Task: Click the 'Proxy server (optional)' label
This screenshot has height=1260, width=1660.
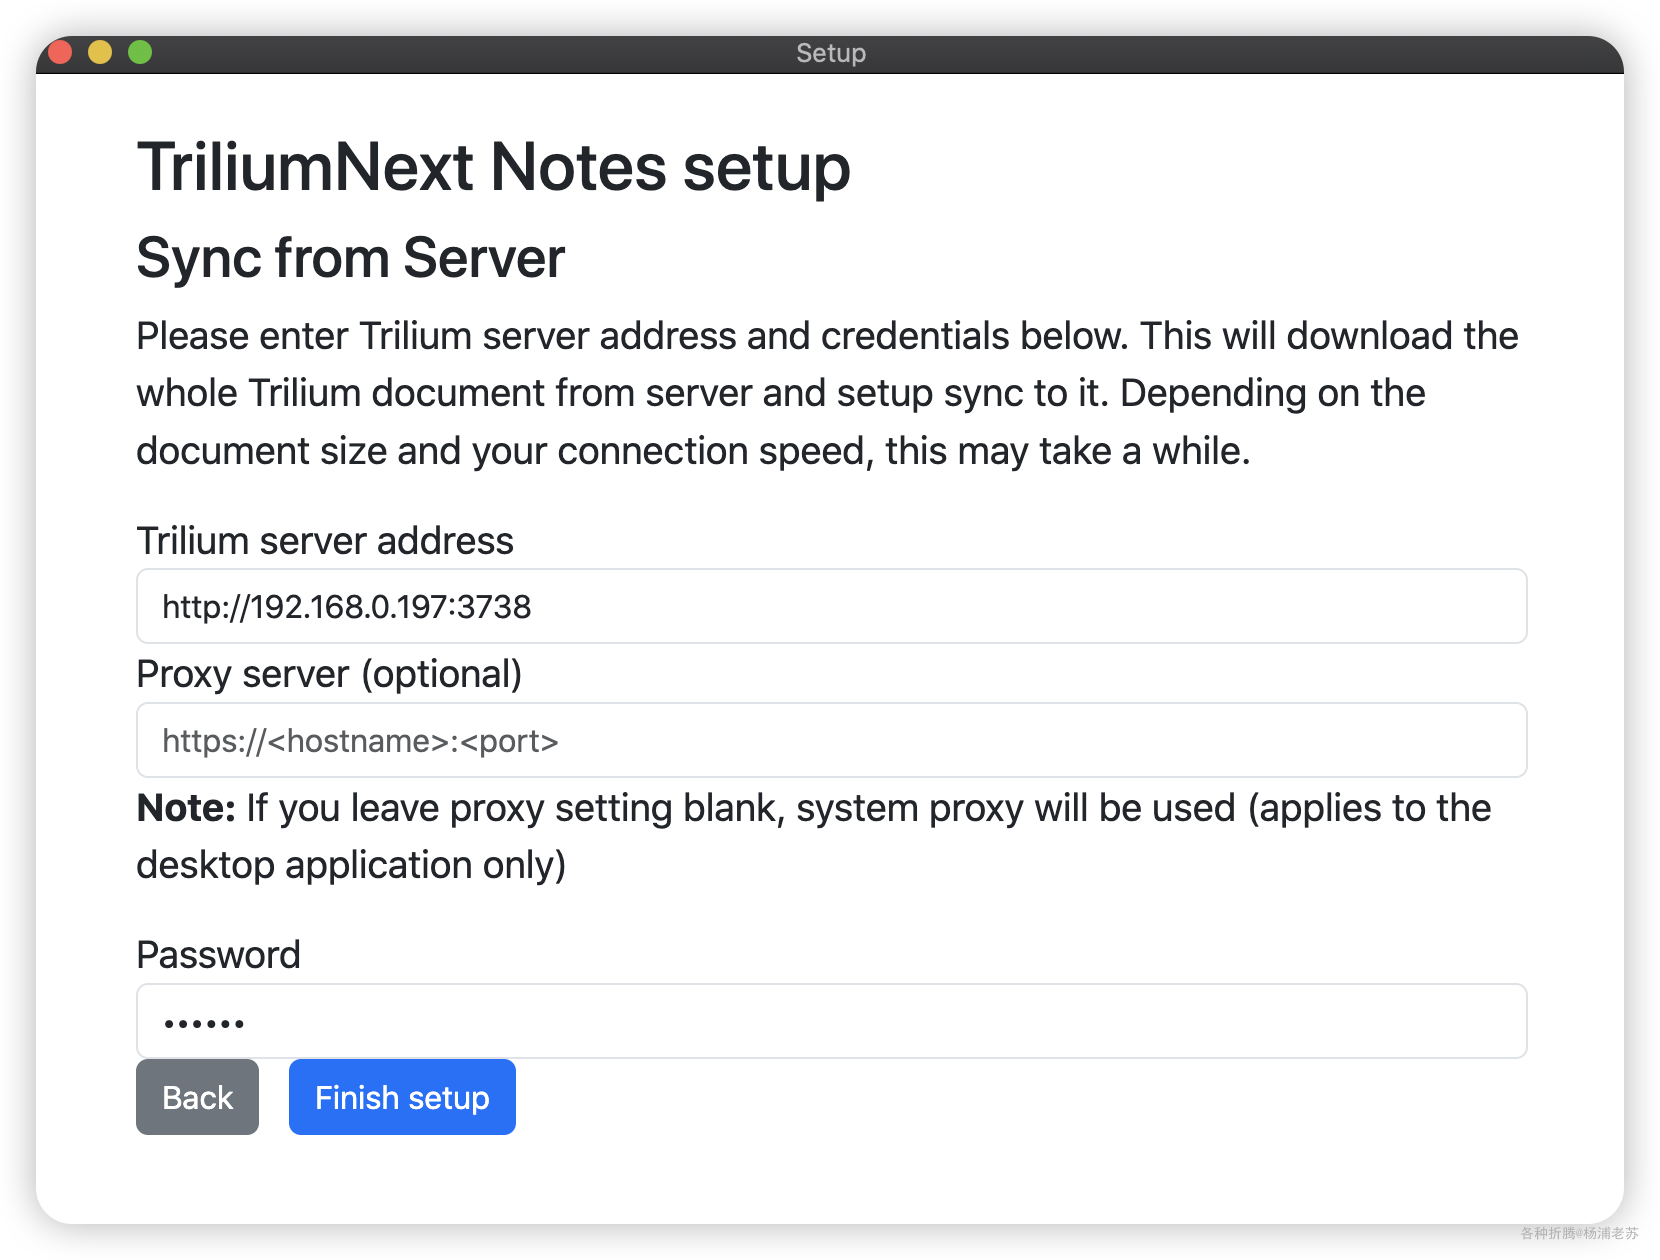Action: pyautogui.click(x=329, y=675)
